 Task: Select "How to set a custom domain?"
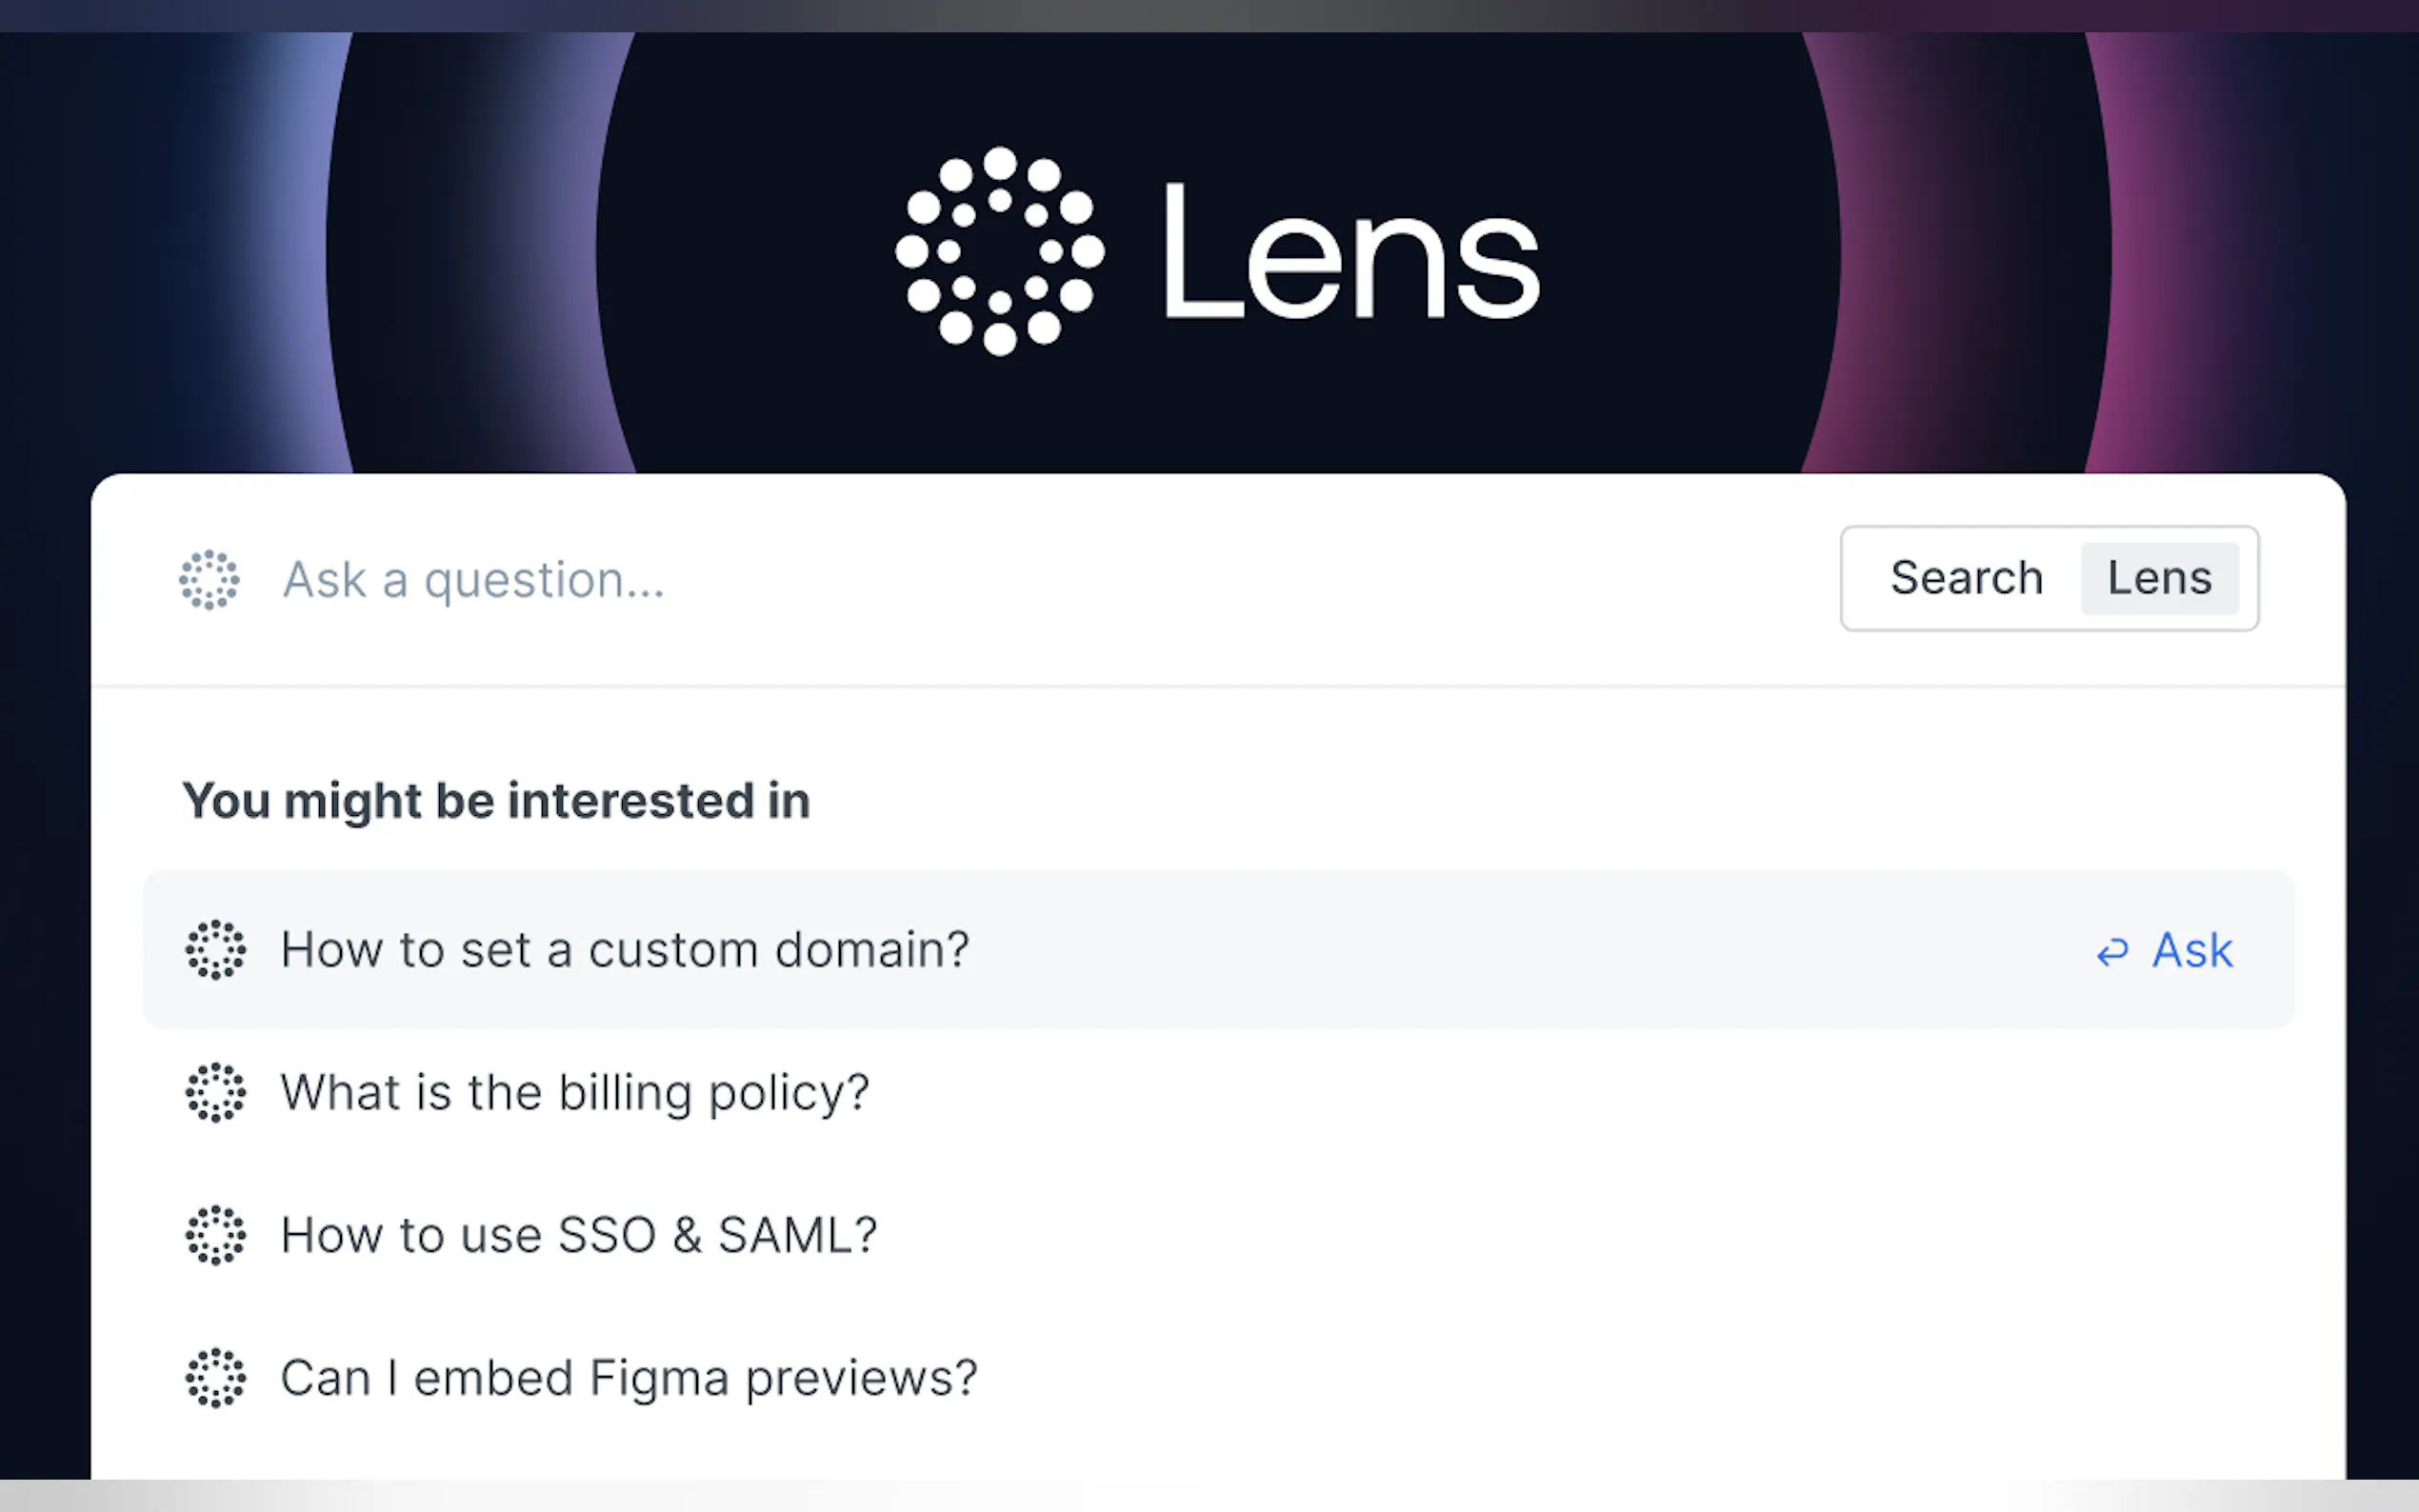pos(625,950)
